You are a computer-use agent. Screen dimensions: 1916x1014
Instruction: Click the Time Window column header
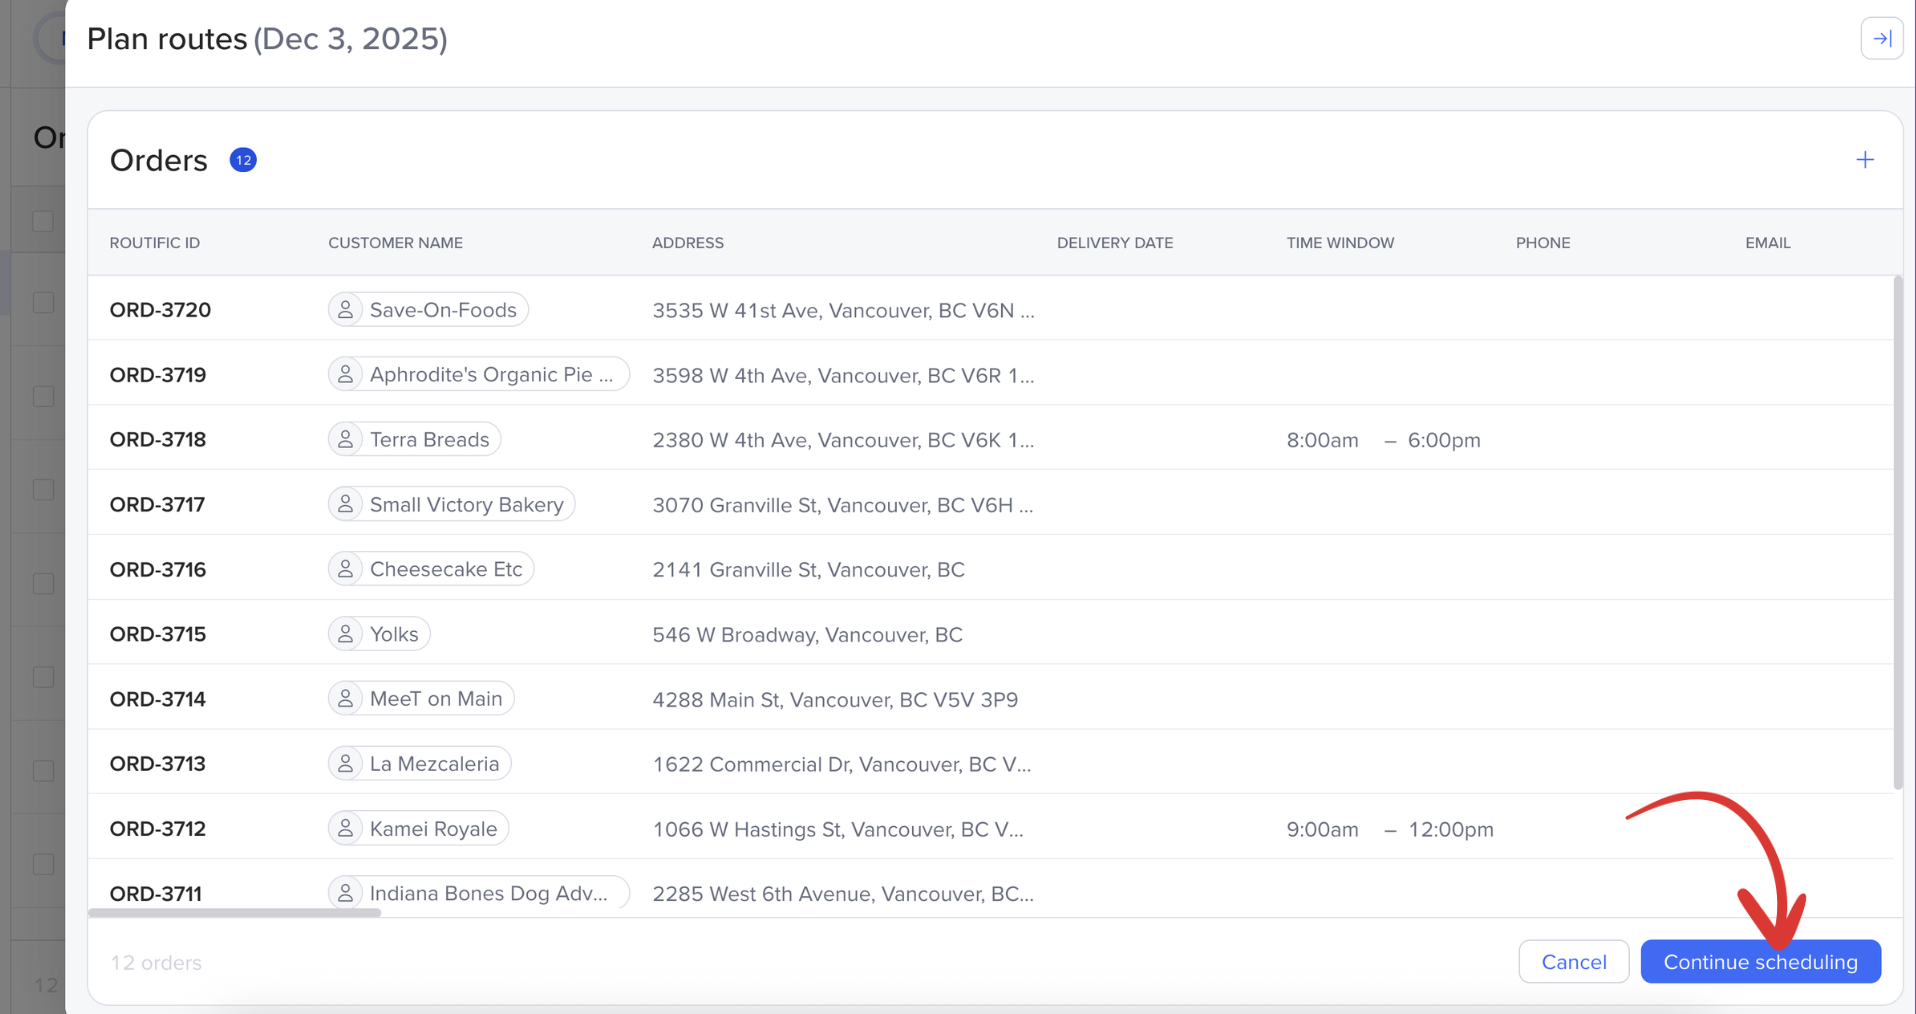click(x=1339, y=243)
